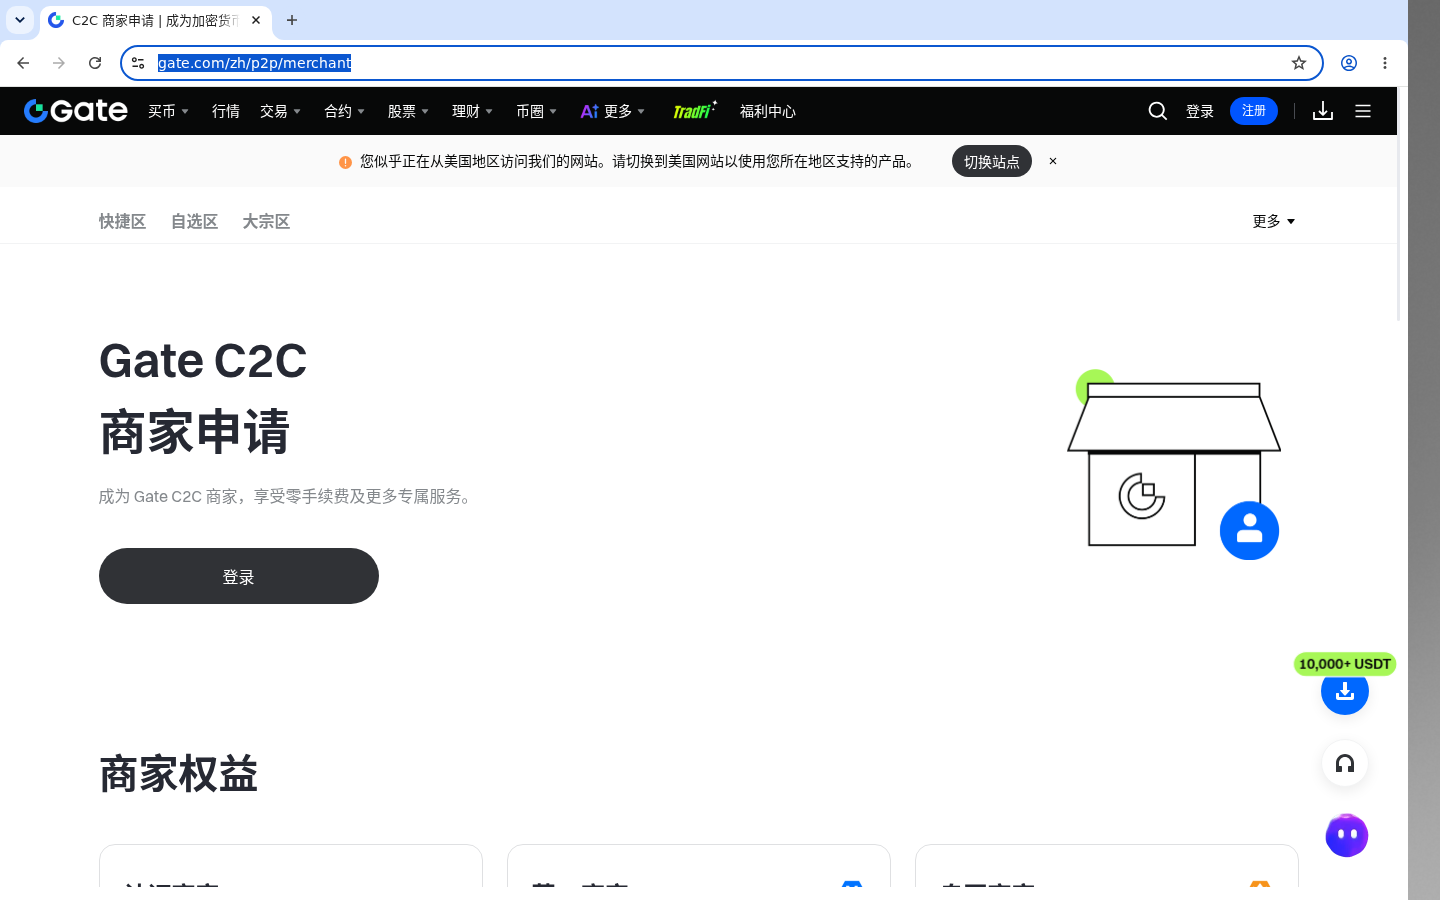Open customer support headset icon
Screen dimensions: 1440x900
(1345, 764)
